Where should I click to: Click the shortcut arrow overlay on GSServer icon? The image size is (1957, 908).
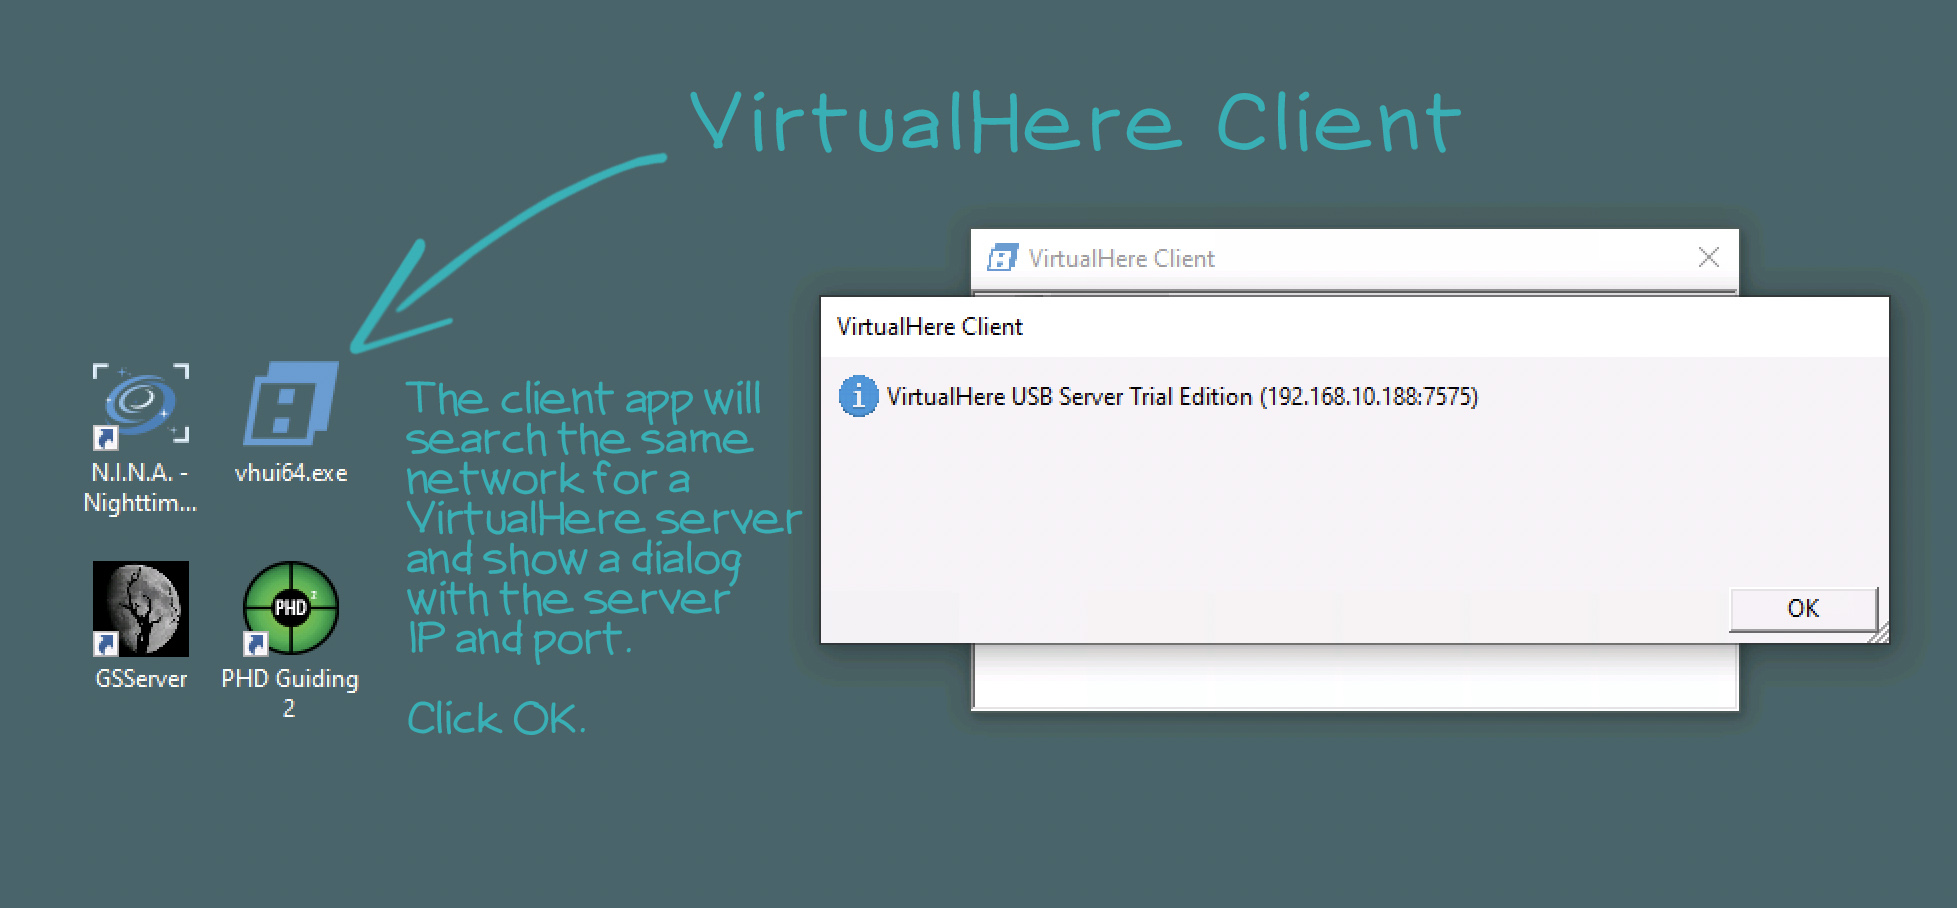tap(105, 644)
